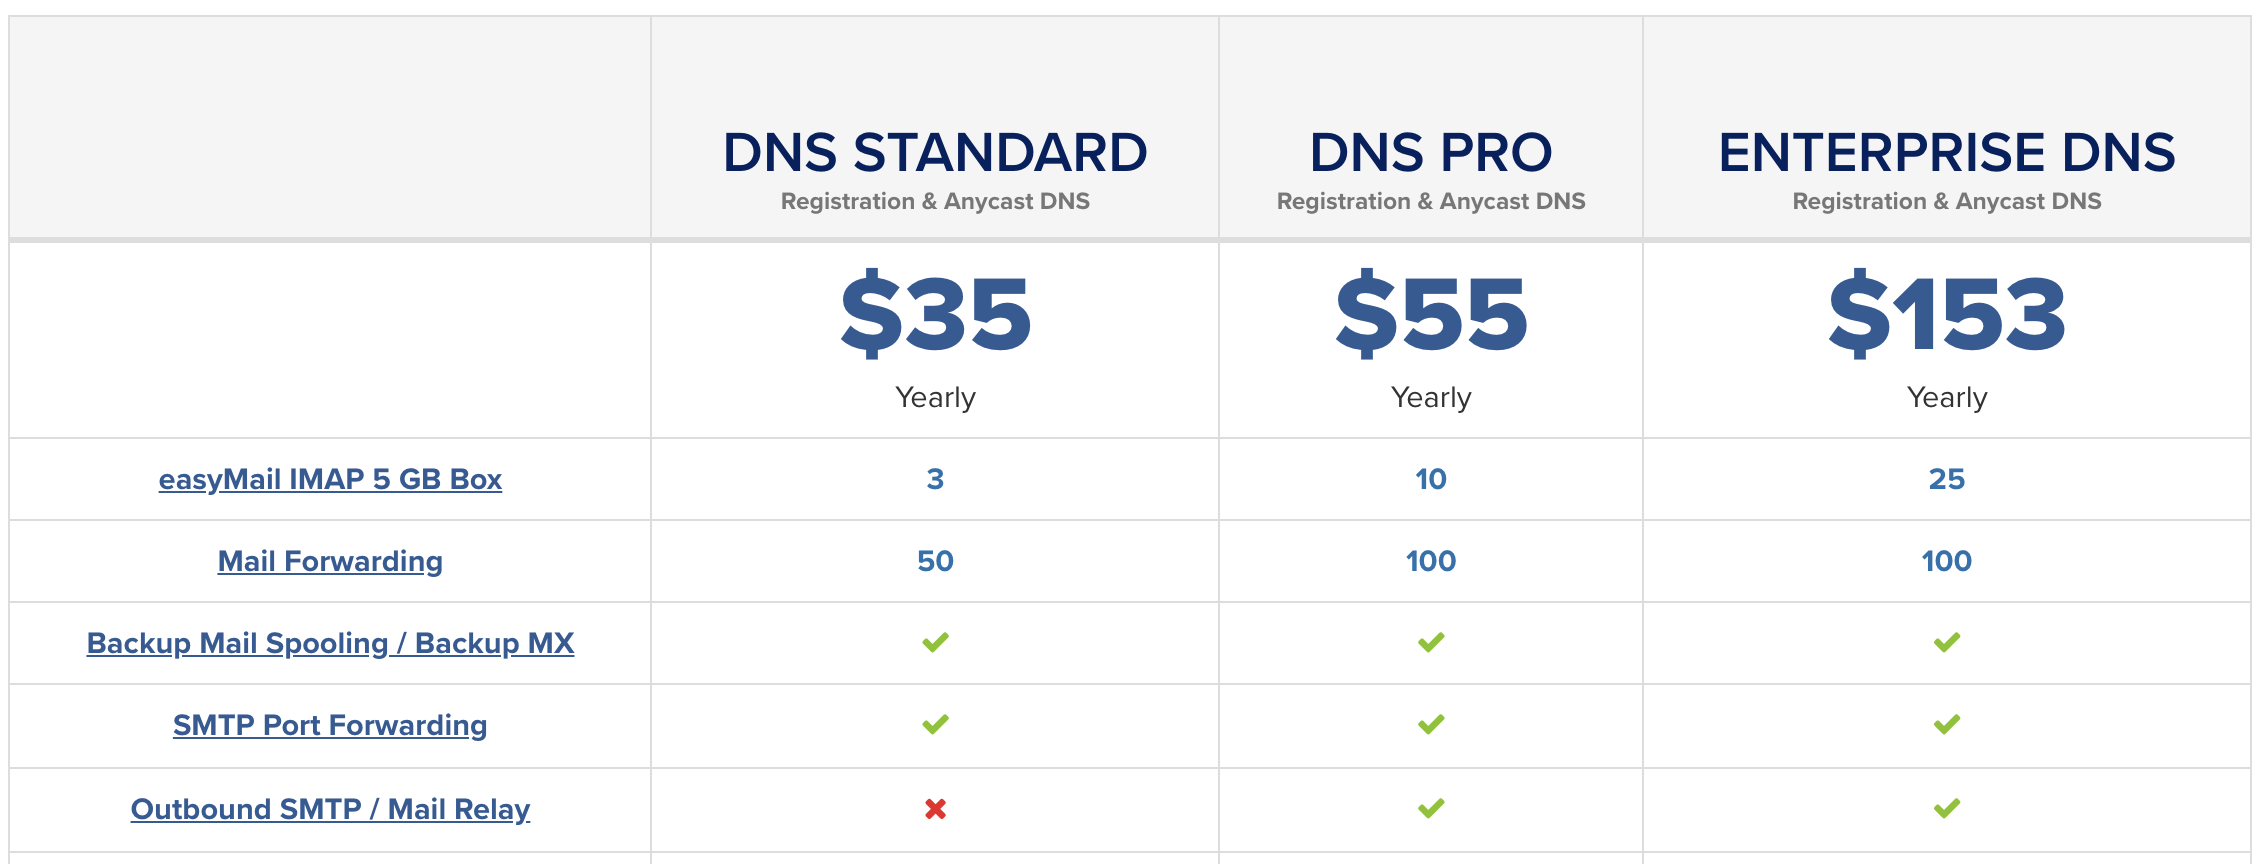2266x864 pixels.
Task: Click DNS Standard Backup MX checkmark
Action: tap(935, 642)
